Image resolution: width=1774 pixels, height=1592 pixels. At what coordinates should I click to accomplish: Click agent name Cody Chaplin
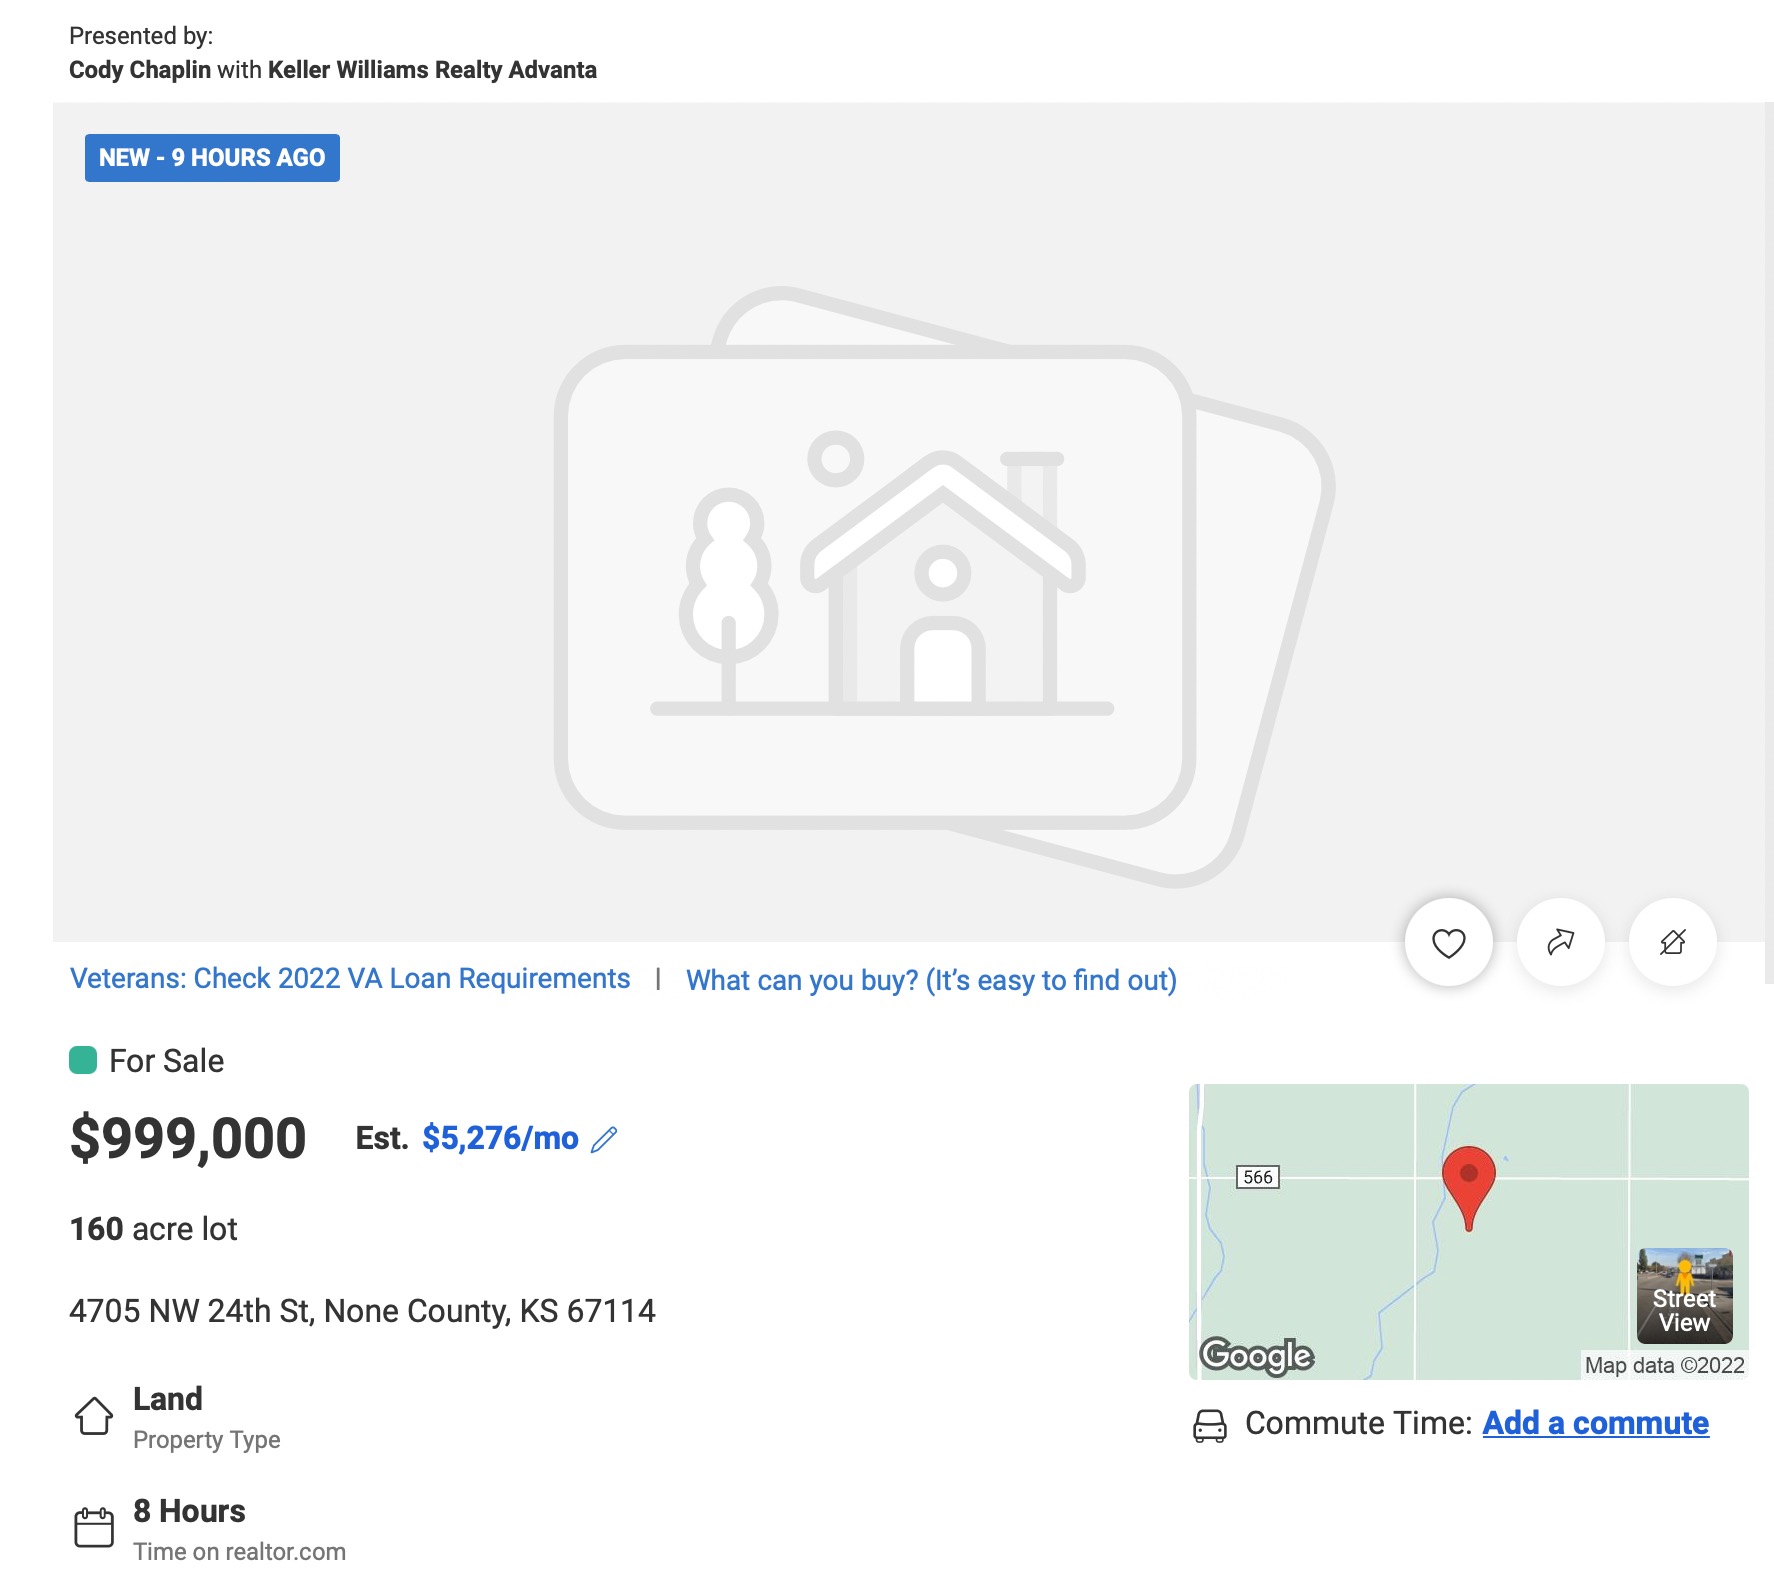coord(140,70)
